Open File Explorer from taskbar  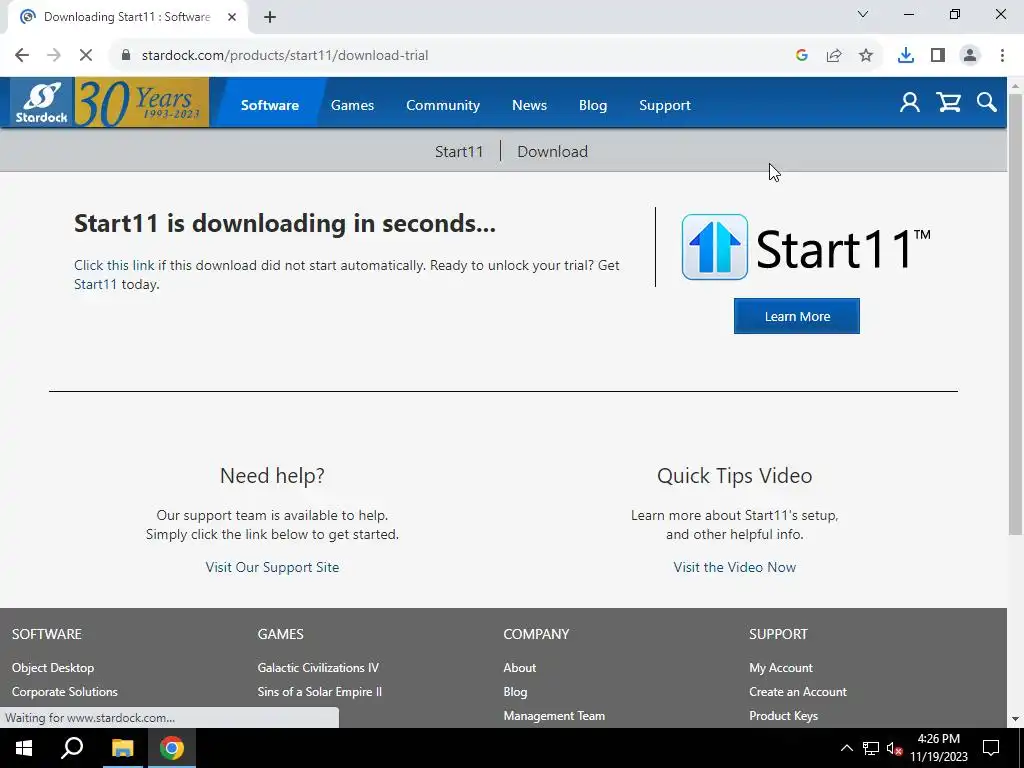point(122,748)
